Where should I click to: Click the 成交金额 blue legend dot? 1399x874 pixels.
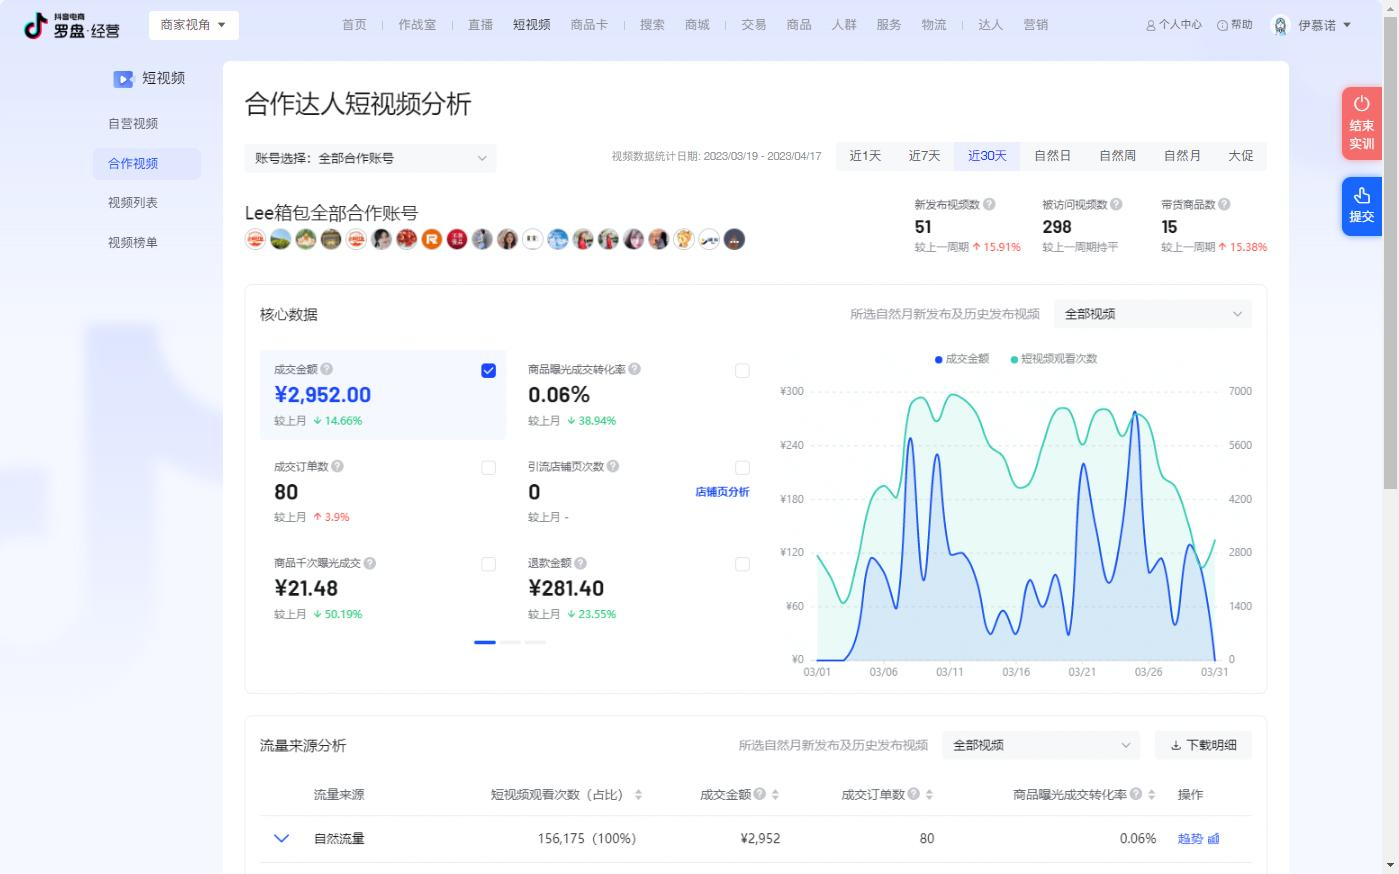(938, 359)
